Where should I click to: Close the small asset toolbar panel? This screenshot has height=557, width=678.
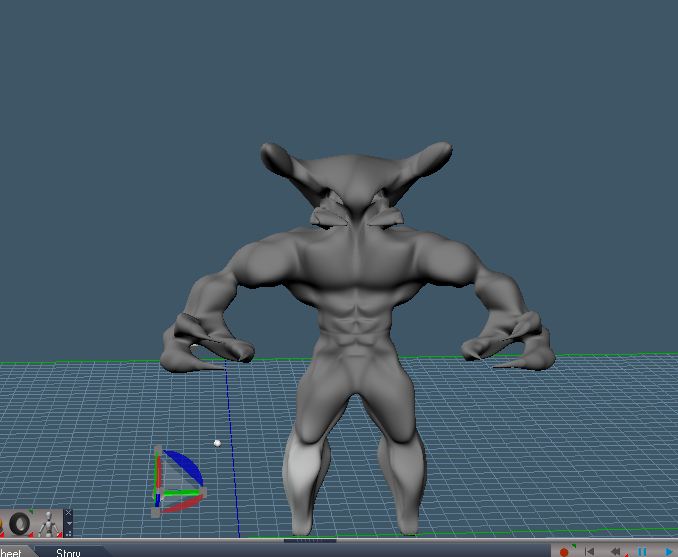[x=68, y=512]
